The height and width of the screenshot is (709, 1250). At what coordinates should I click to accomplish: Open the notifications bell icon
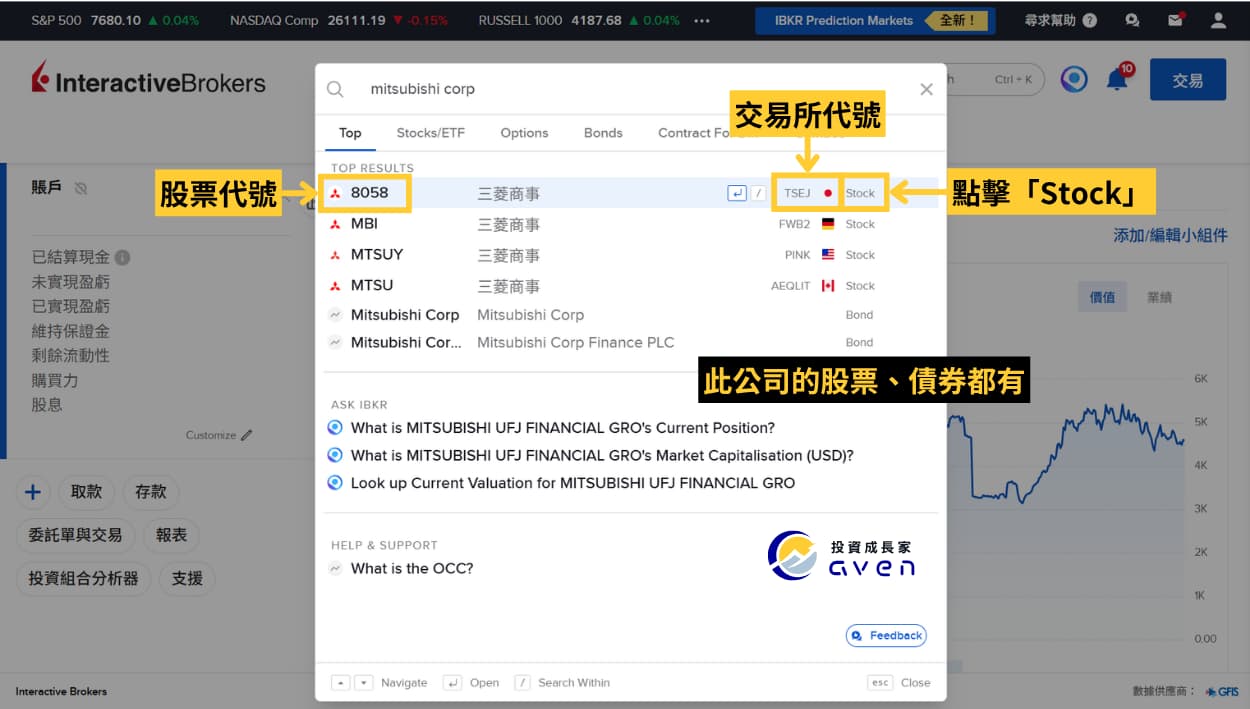coord(1117,79)
